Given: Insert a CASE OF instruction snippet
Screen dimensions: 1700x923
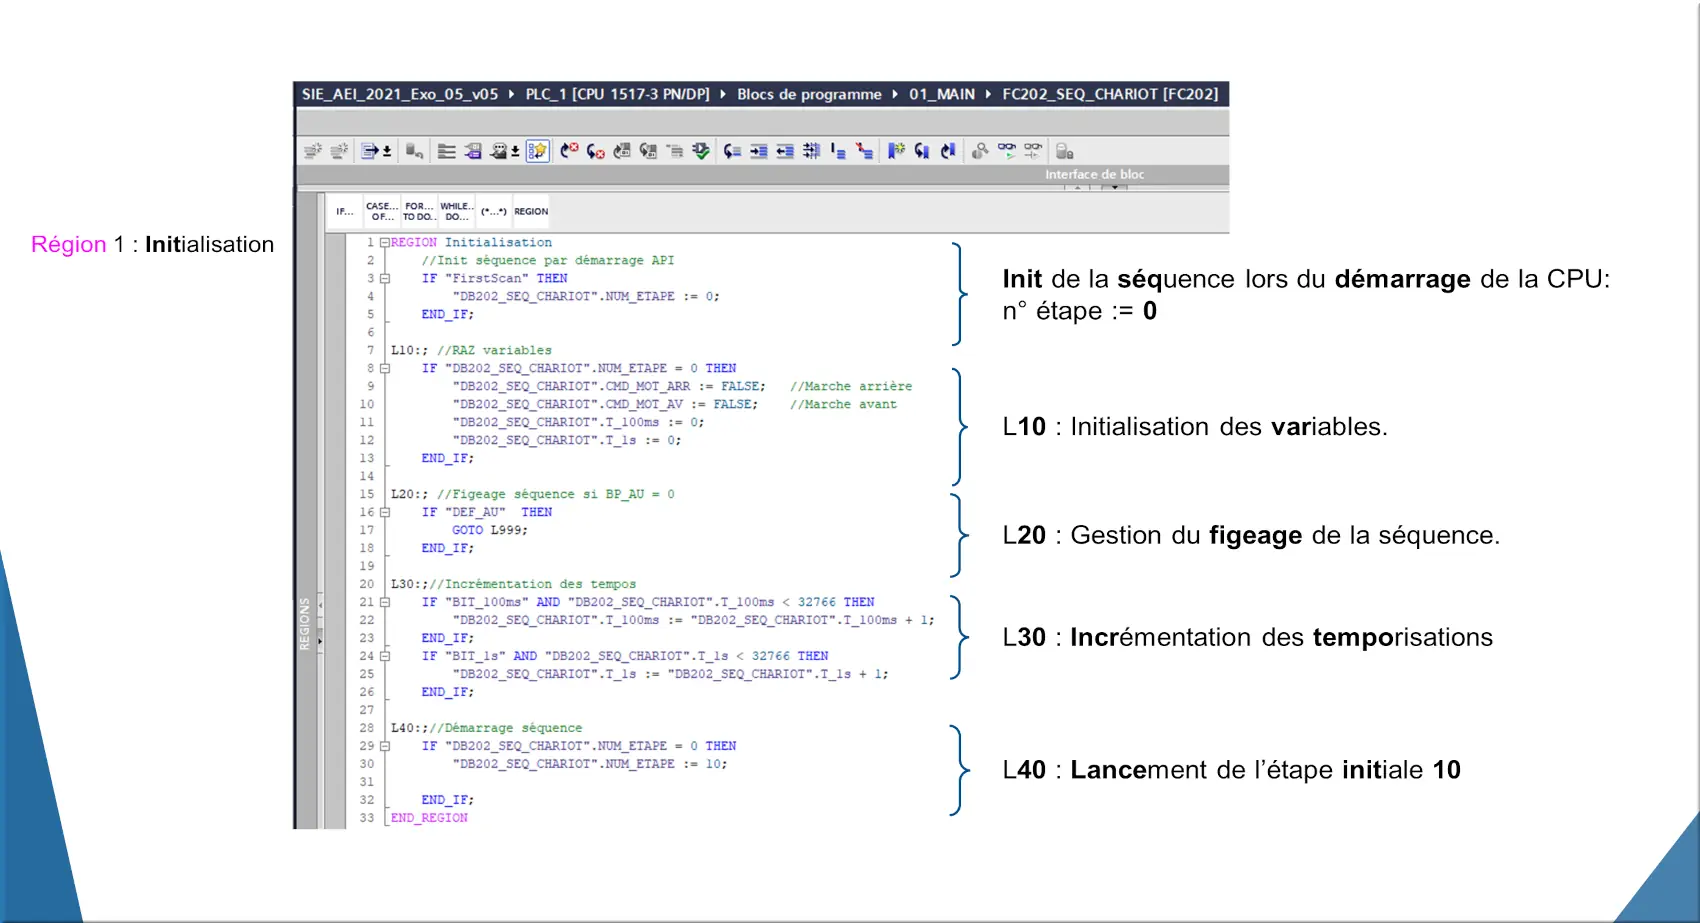Looking at the screenshot, I should (381, 212).
